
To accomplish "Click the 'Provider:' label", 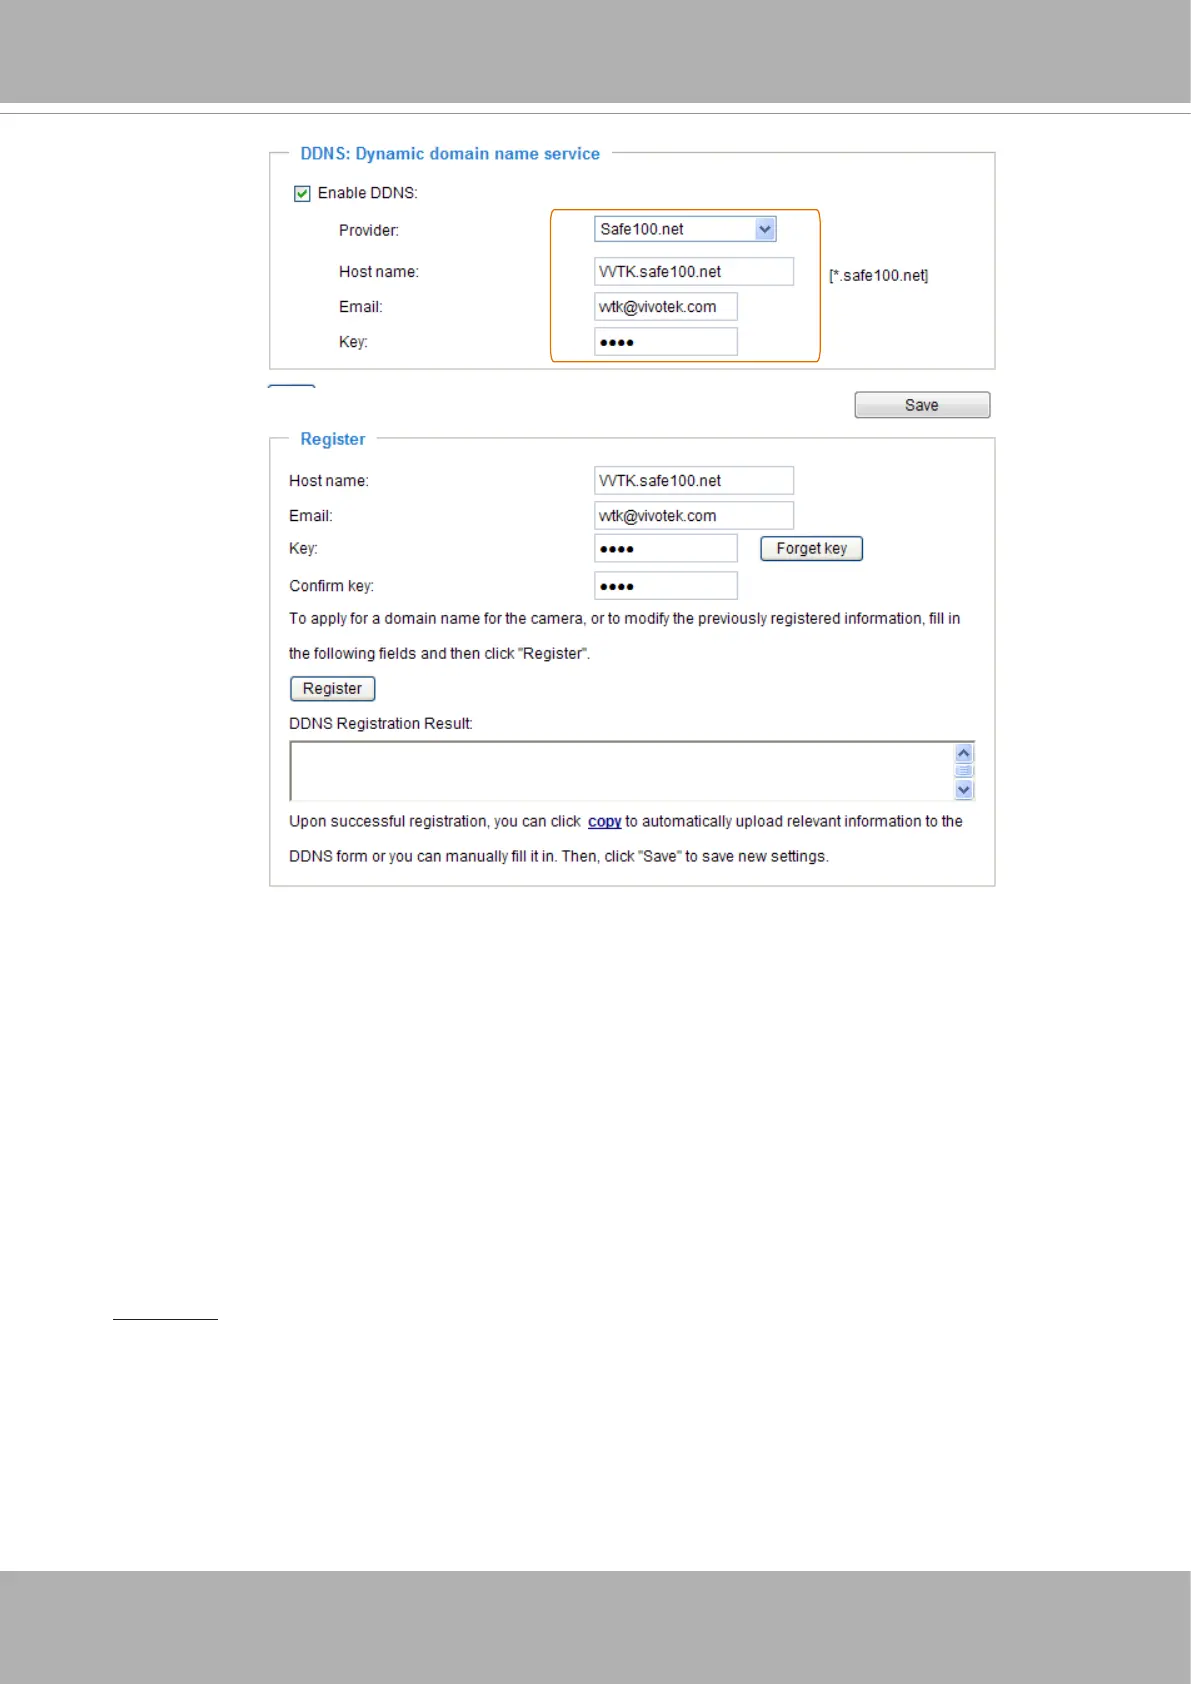I will click(x=369, y=231).
